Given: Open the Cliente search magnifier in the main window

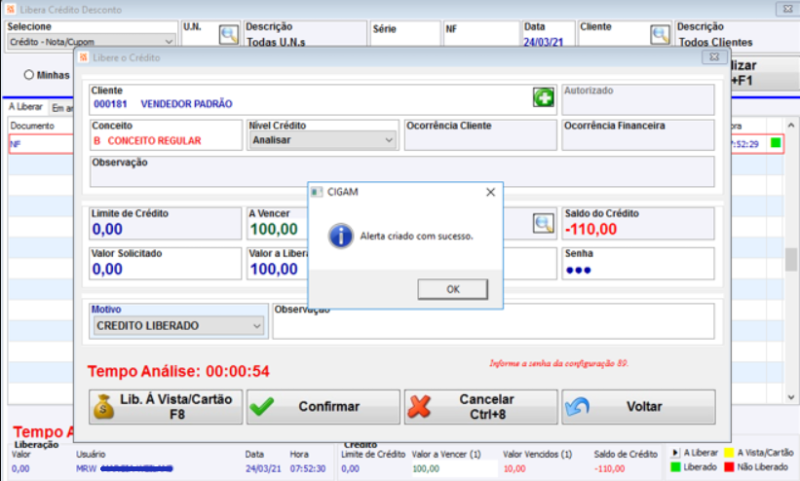Looking at the screenshot, I should tap(660, 35).
